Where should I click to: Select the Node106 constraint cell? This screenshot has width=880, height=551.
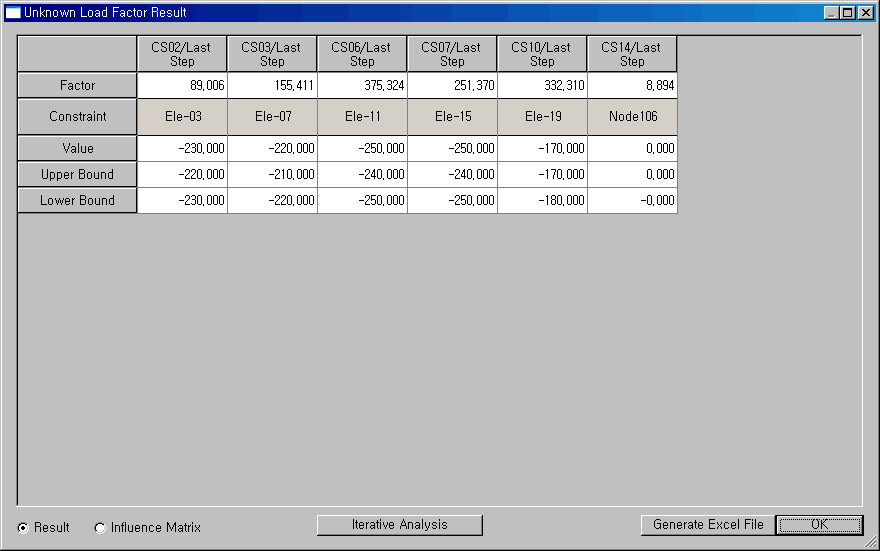(x=632, y=117)
